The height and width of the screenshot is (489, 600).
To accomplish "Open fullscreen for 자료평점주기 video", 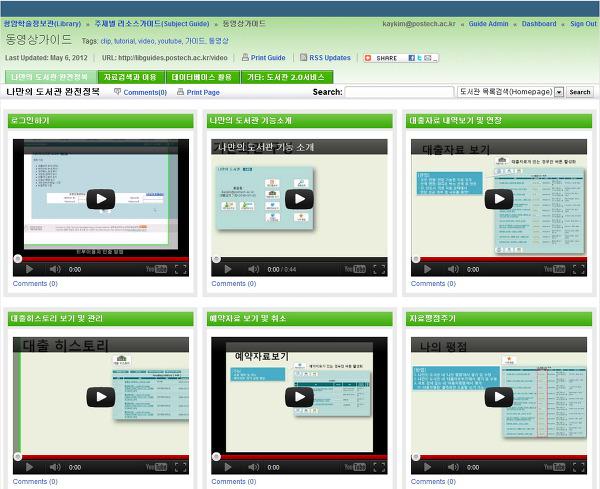I will (x=579, y=467).
